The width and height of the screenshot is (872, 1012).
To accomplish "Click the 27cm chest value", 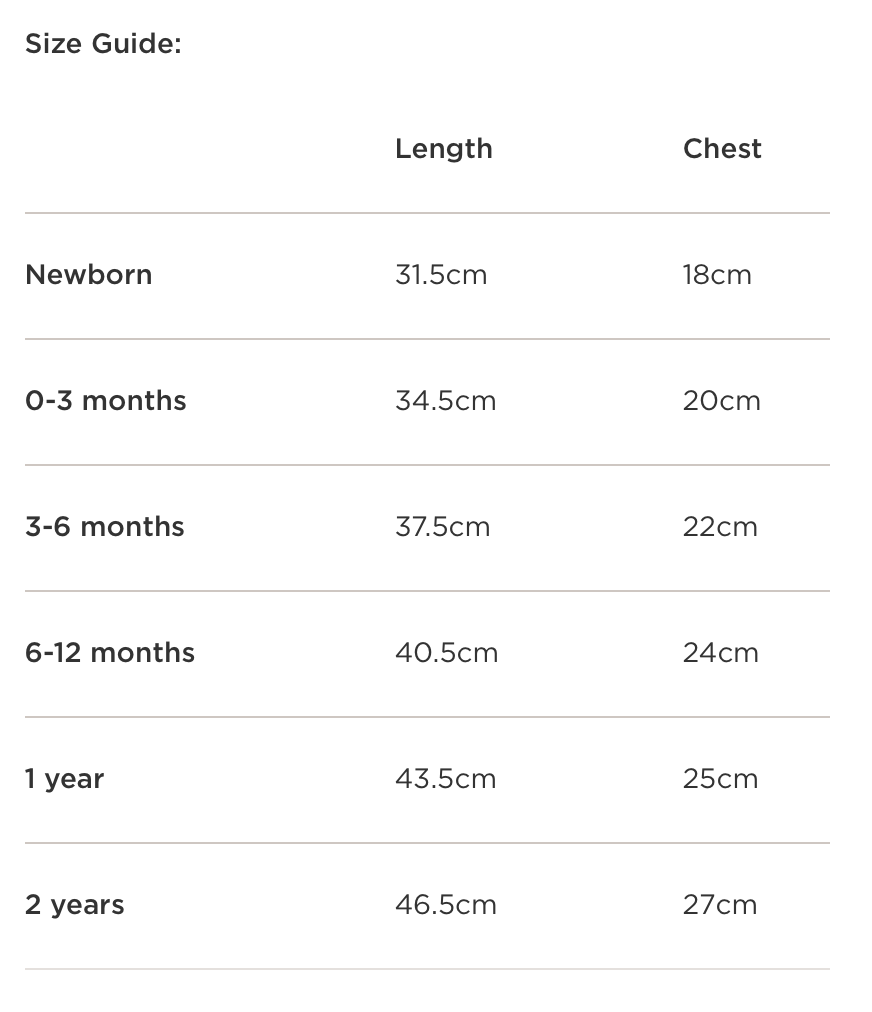I will pyautogui.click(x=720, y=905).
